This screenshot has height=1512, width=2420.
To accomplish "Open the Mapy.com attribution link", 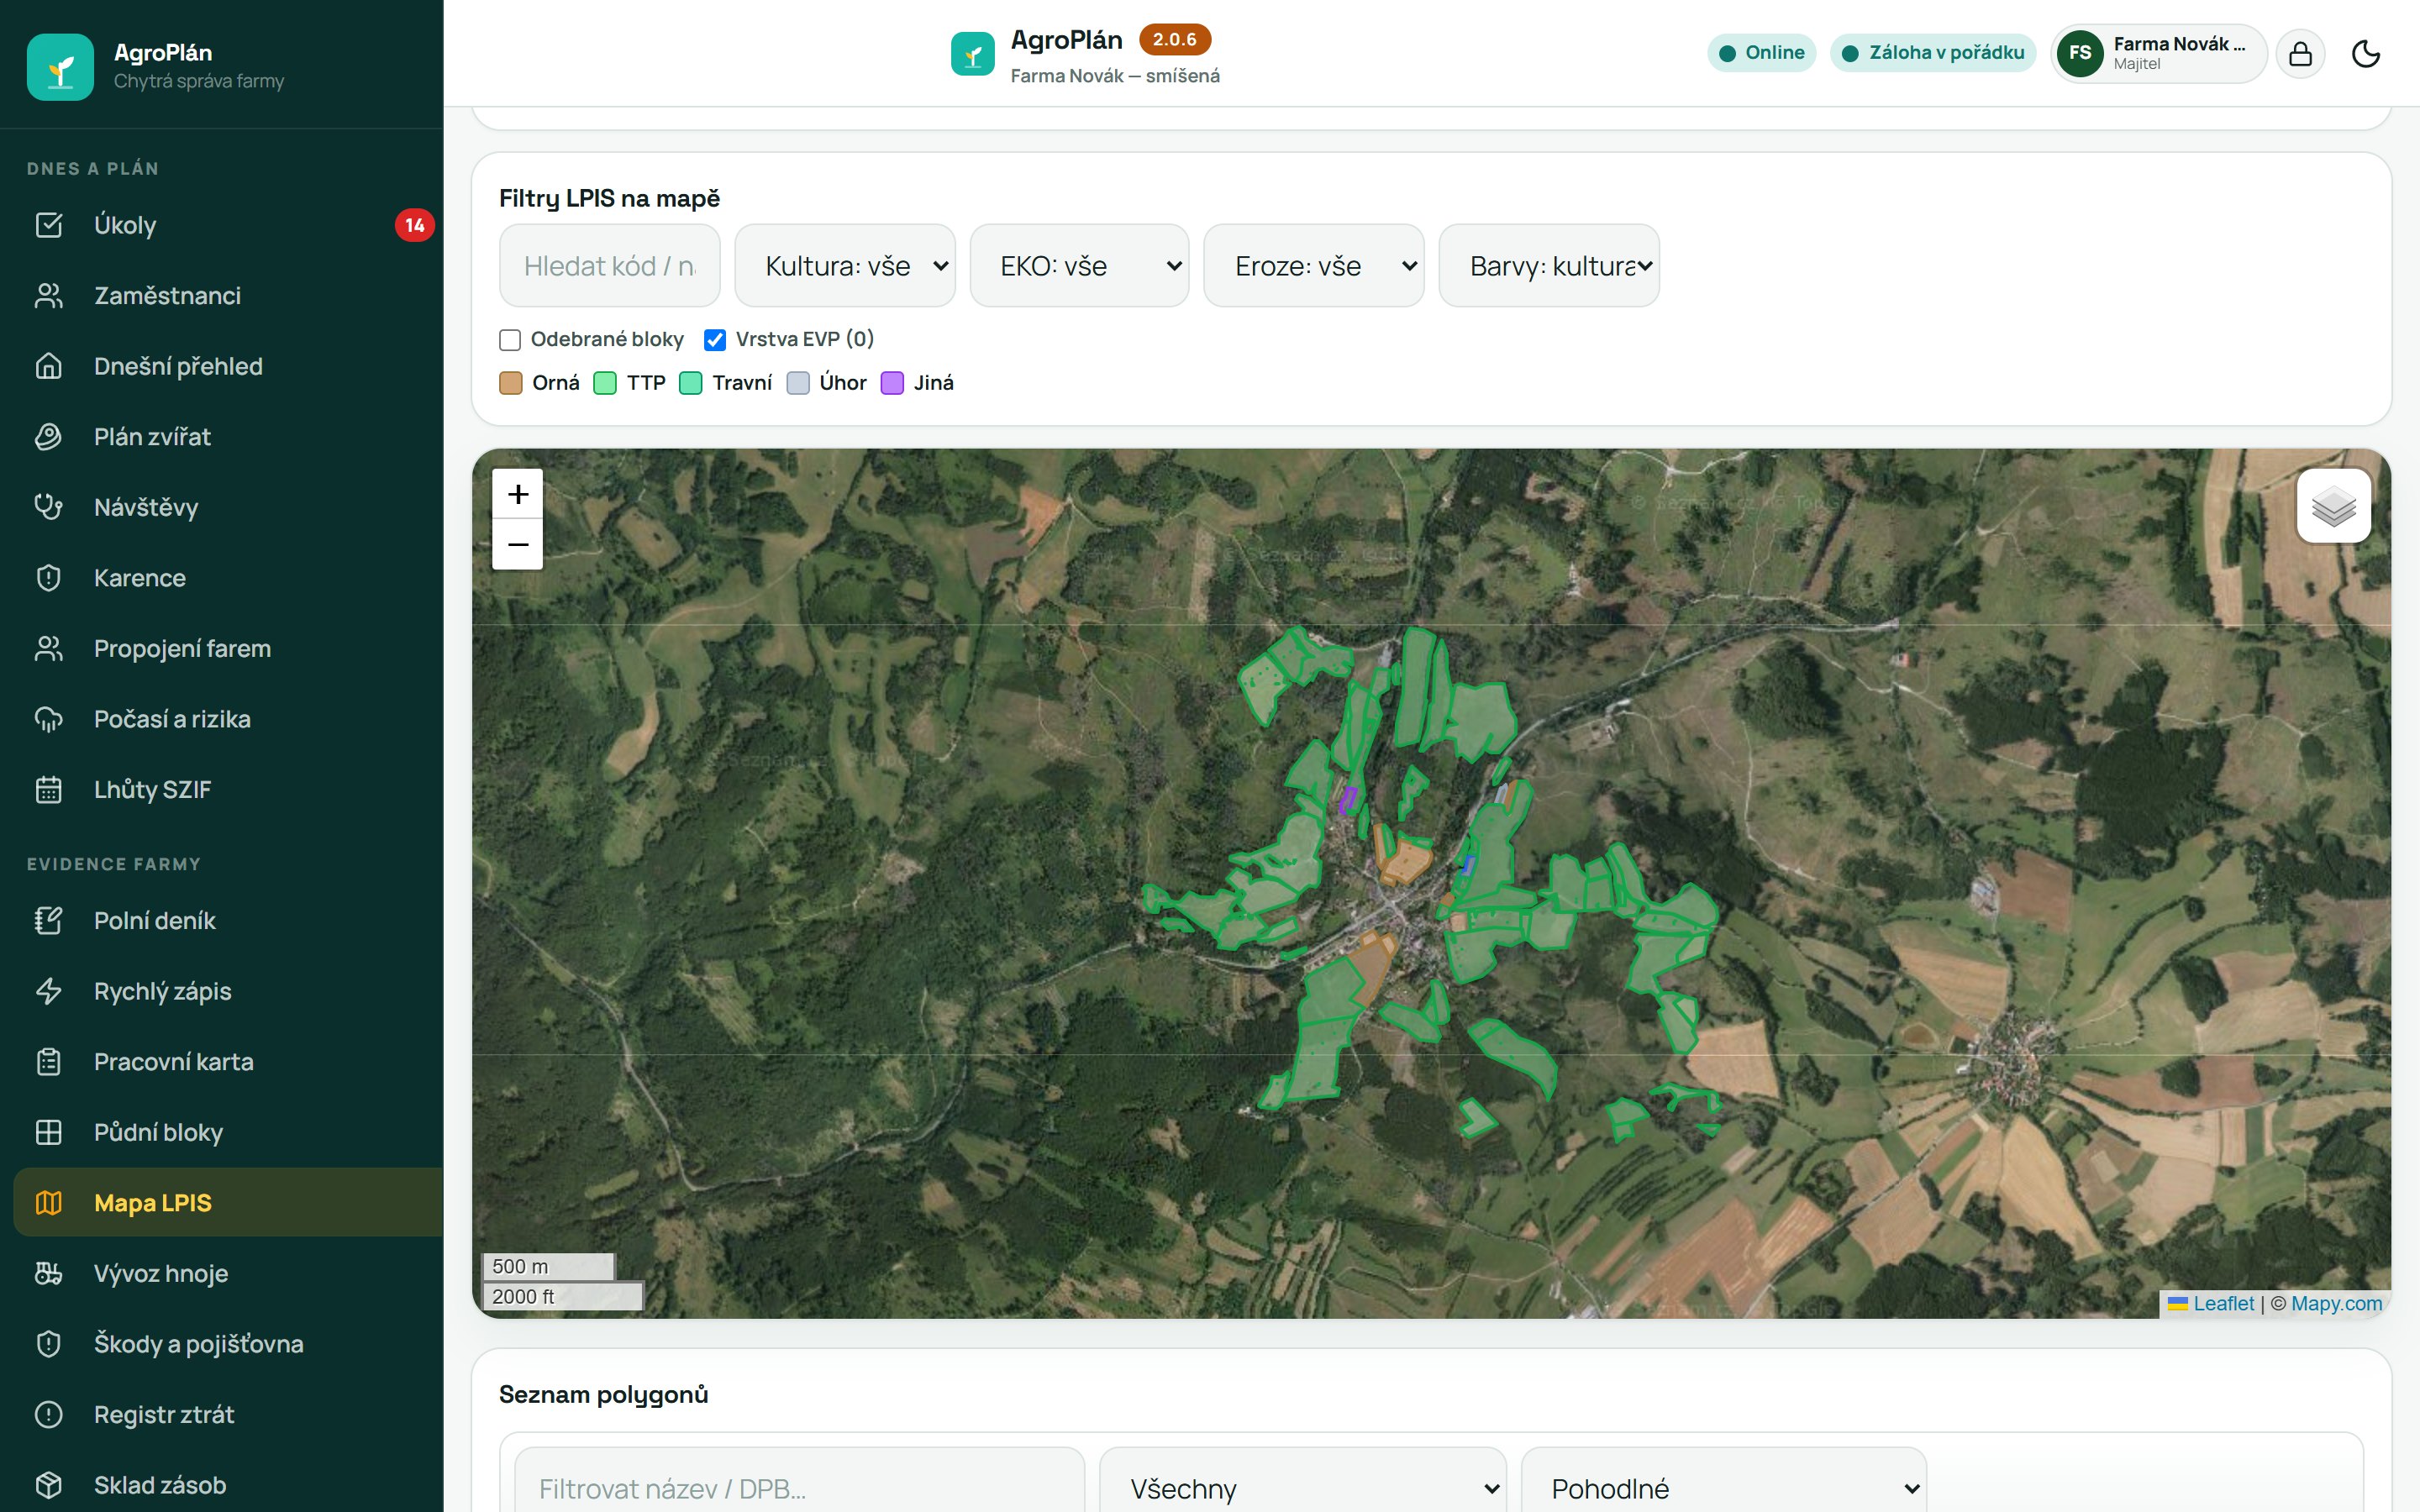I will (2336, 1303).
